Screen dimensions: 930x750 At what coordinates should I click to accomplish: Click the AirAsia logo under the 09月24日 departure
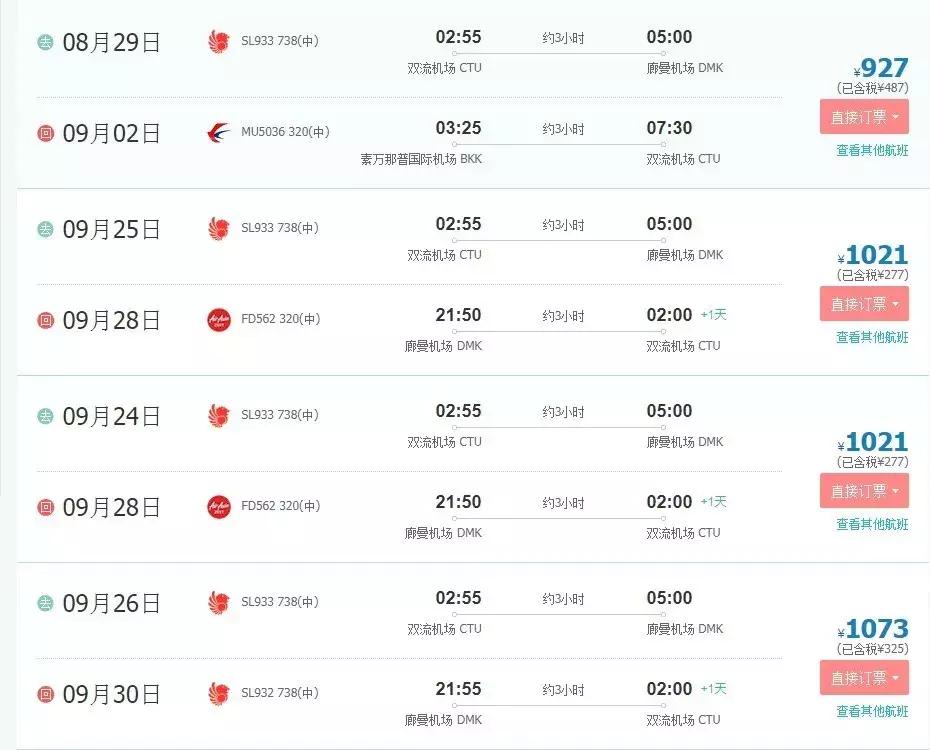pos(218,507)
